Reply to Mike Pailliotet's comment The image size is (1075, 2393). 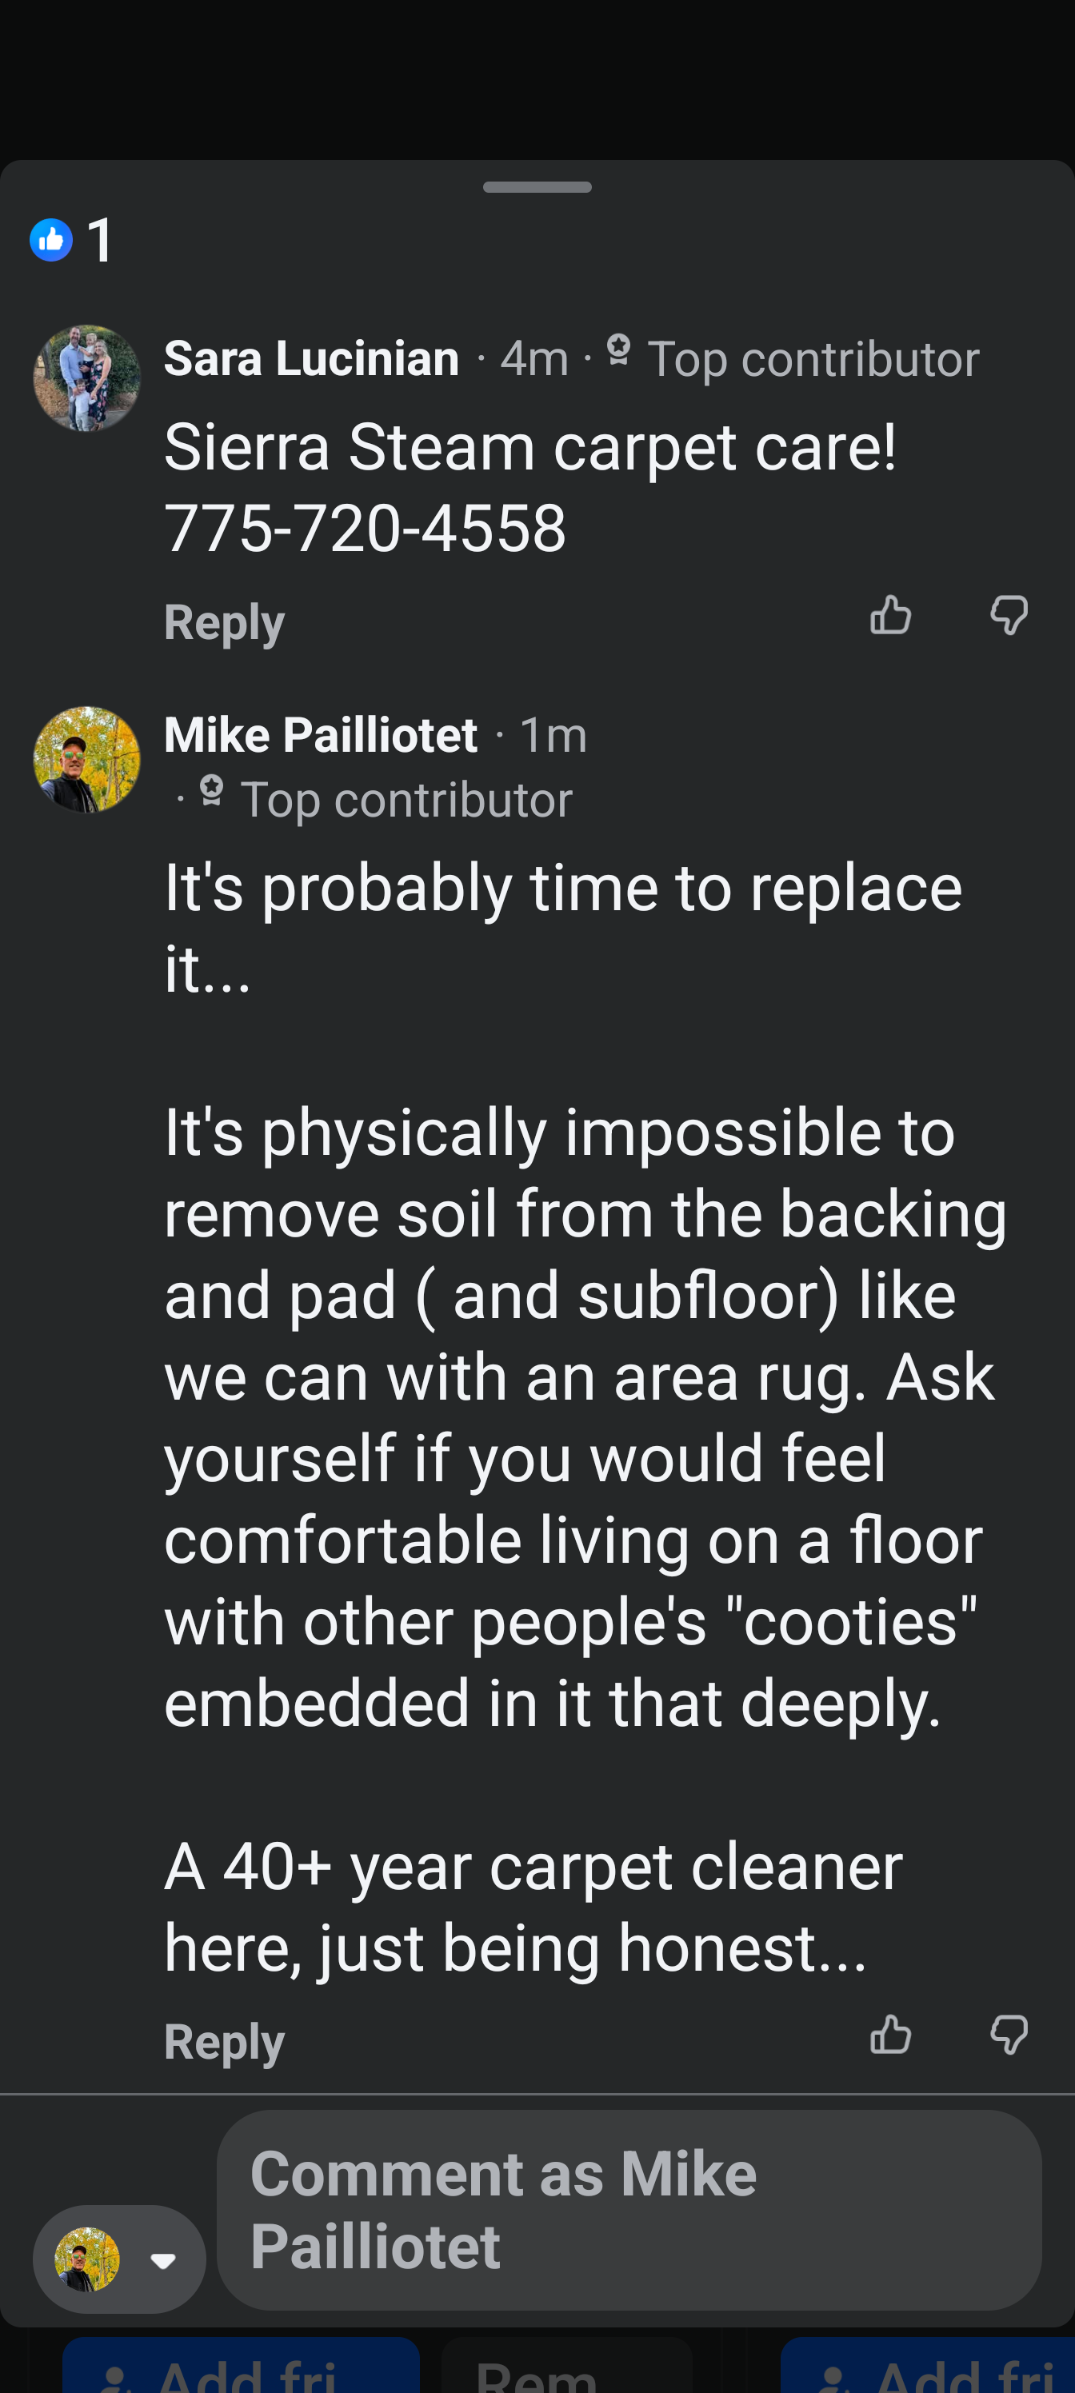click(224, 2041)
